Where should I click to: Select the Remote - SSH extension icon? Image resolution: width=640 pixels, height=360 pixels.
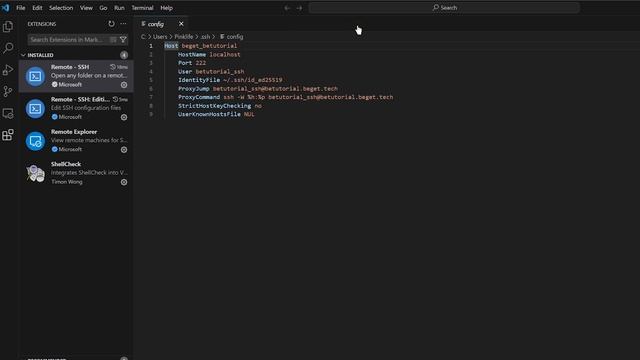[x=36, y=76]
